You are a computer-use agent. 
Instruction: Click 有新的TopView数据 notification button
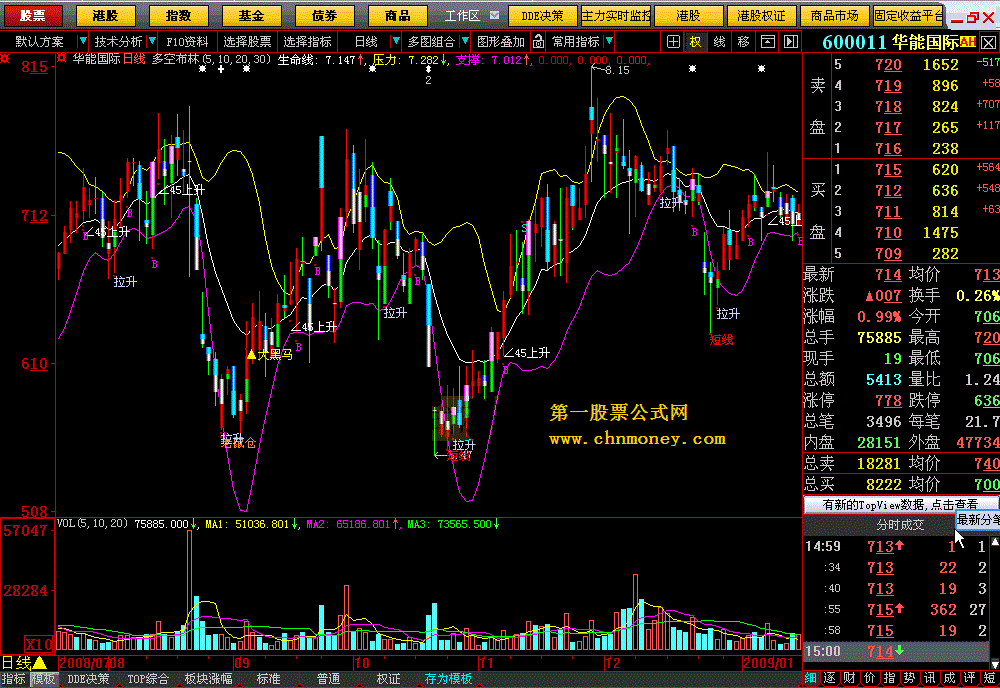(899, 504)
